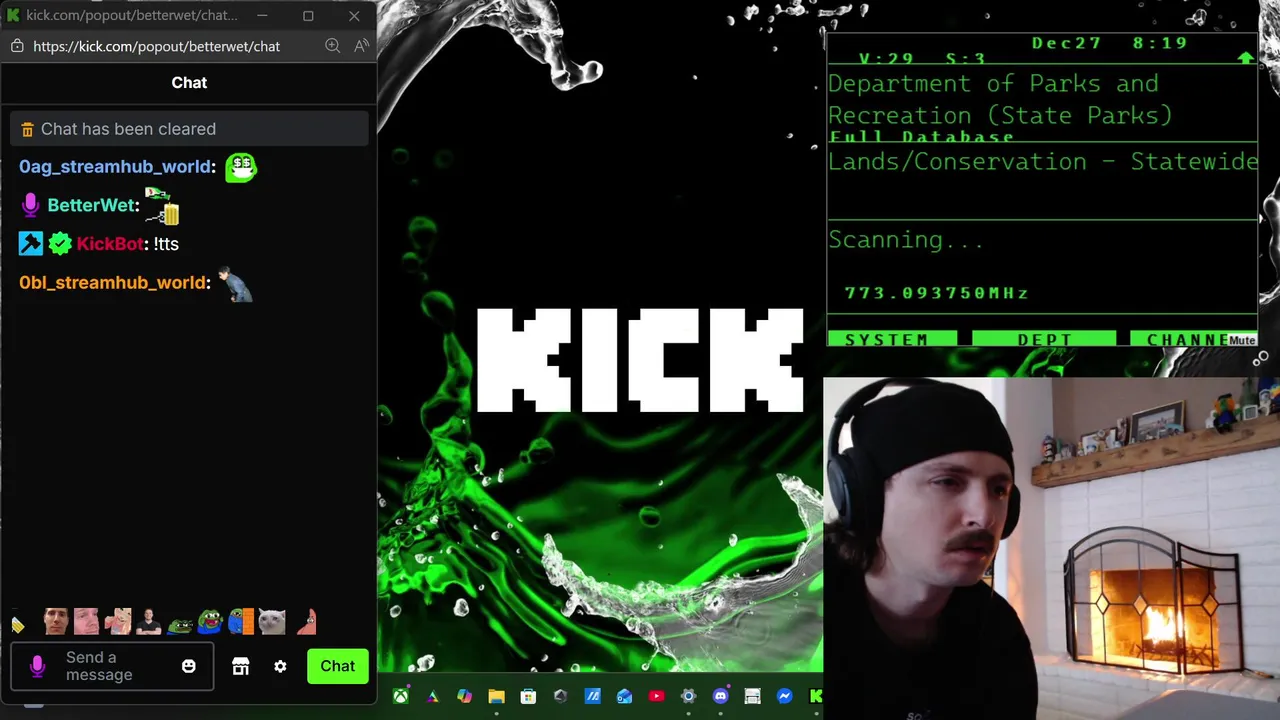Insert the crossed-arms man emote
Viewport: 1280px width, 720px height.
coord(148,622)
